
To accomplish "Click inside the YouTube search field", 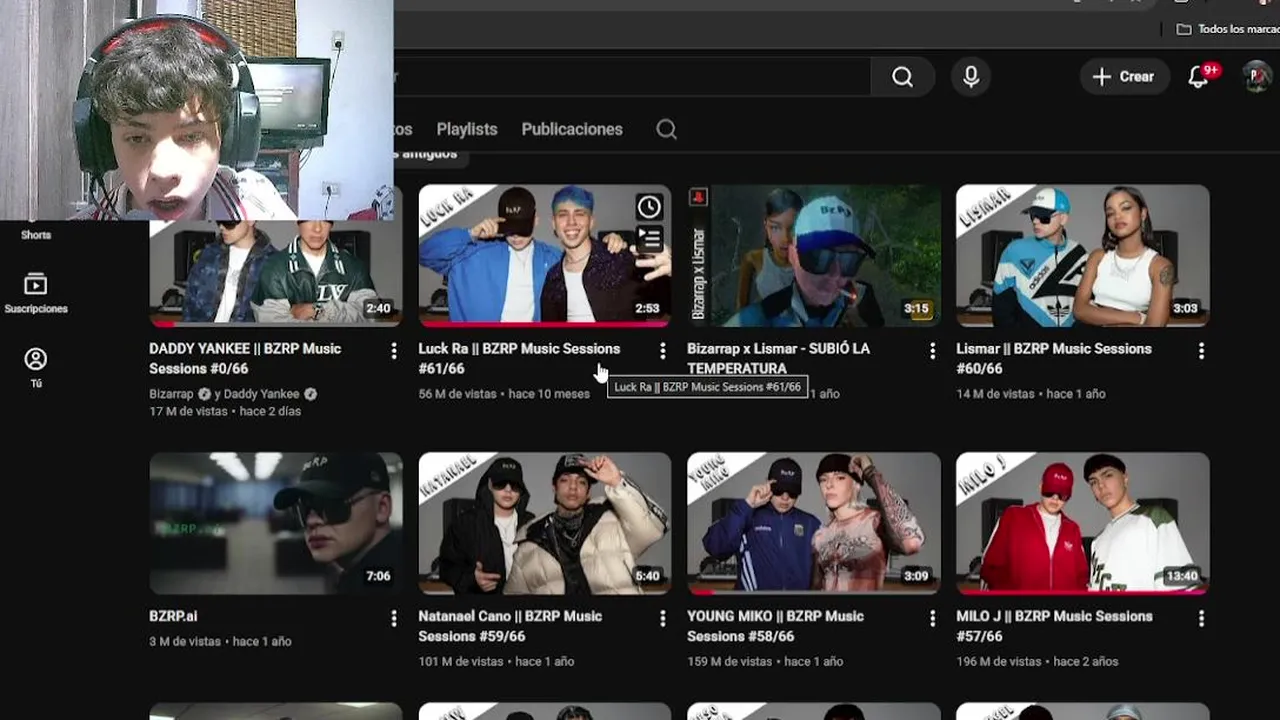I will click(x=630, y=77).
